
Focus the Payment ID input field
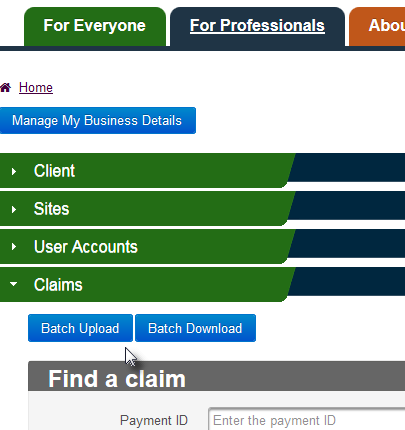coord(307,419)
